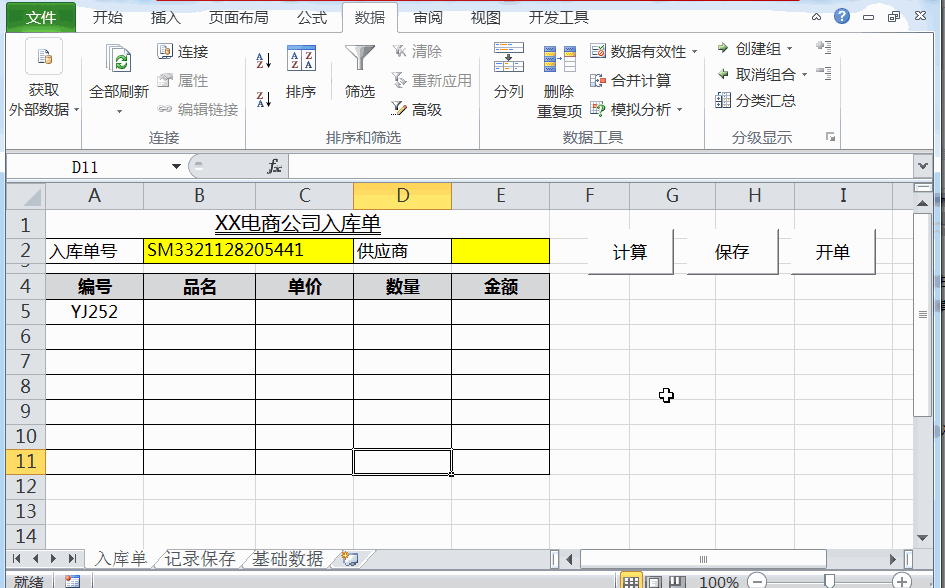Click Remove Duplicates (删除重复项) icon
This screenshot has height=588, width=945.
pyautogui.click(x=559, y=81)
